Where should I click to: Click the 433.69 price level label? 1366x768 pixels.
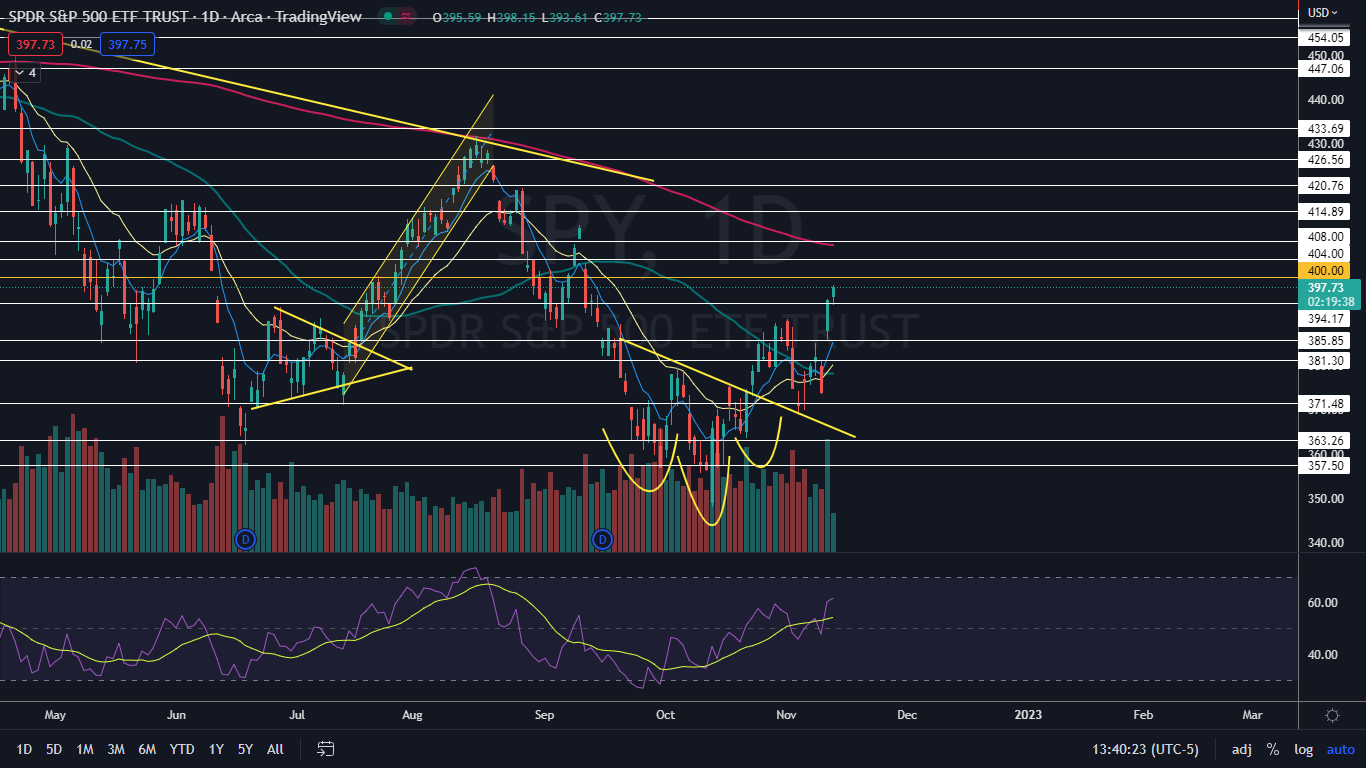point(1323,129)
